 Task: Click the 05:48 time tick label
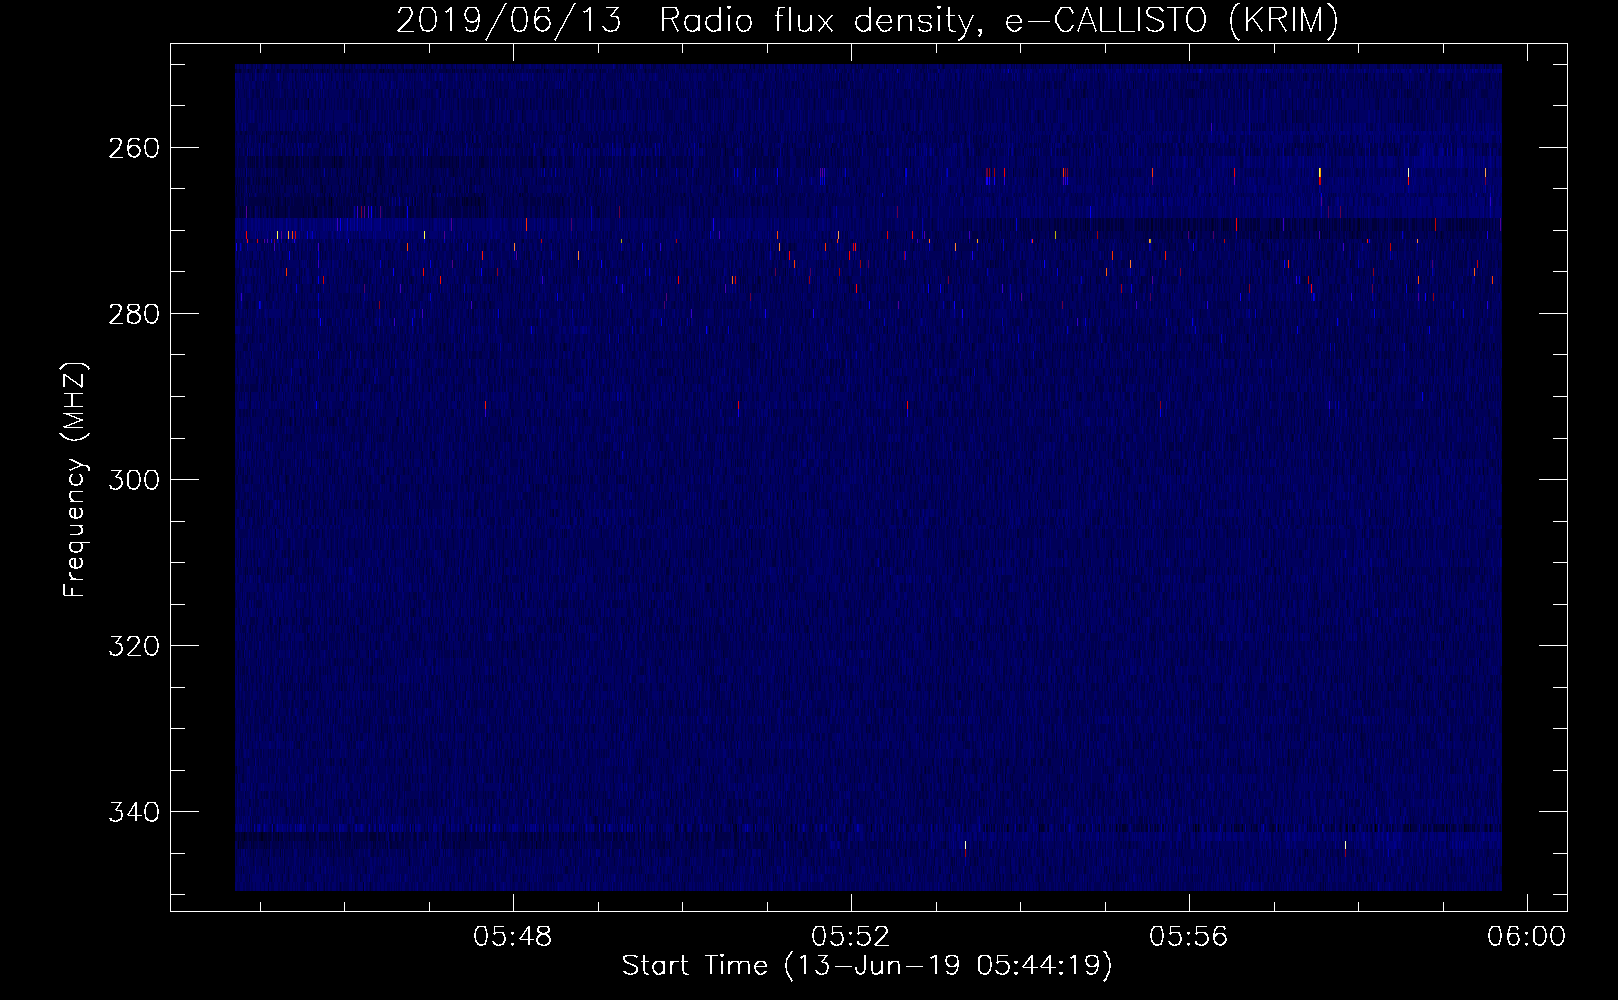coord(513,937)
